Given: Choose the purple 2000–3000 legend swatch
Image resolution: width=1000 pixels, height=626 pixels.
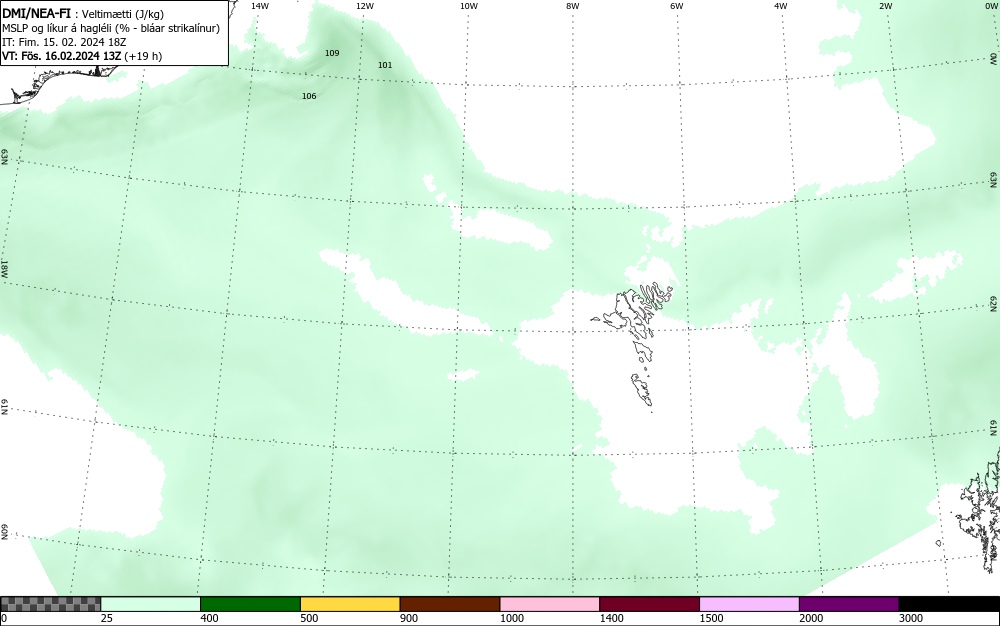Looking at the screenshot, I should (x=849, y=604).
